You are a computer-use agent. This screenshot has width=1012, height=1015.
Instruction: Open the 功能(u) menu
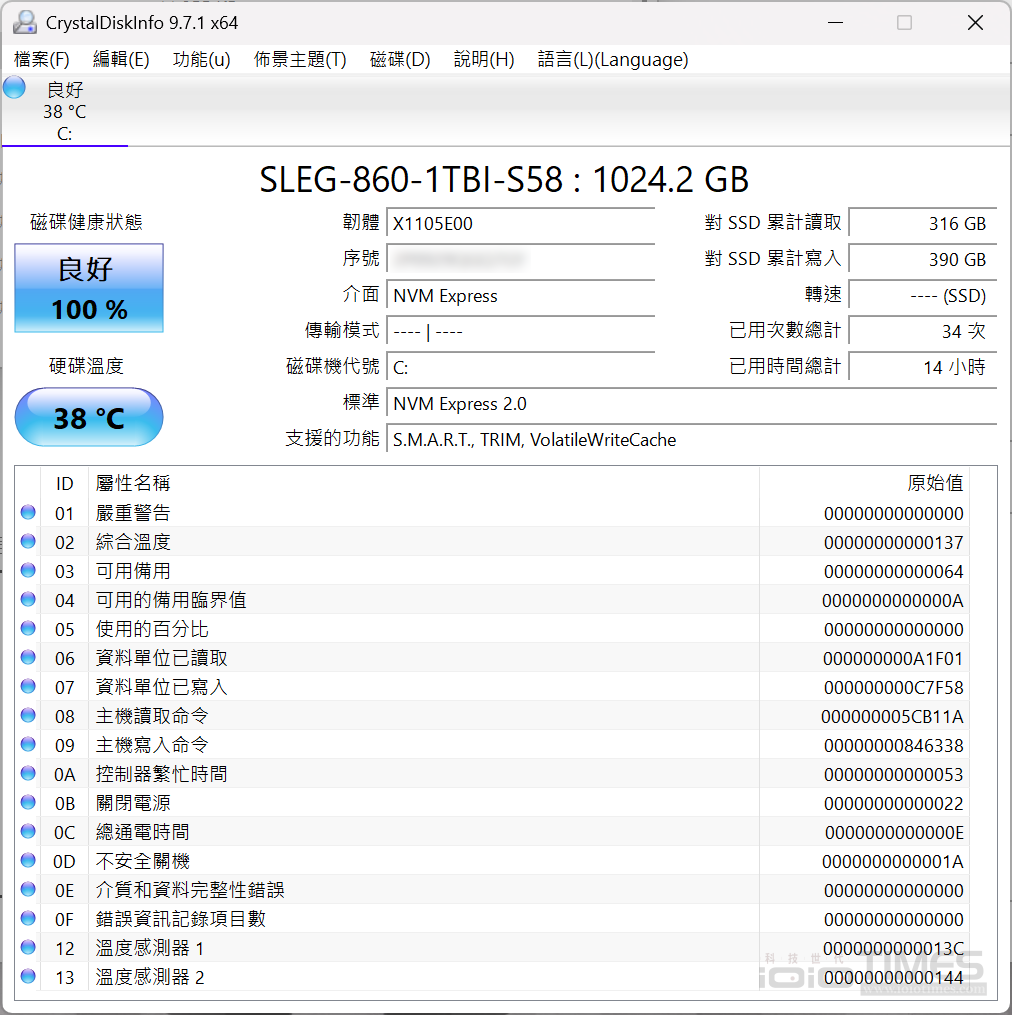pyautogui.click(x=201, y=60)
